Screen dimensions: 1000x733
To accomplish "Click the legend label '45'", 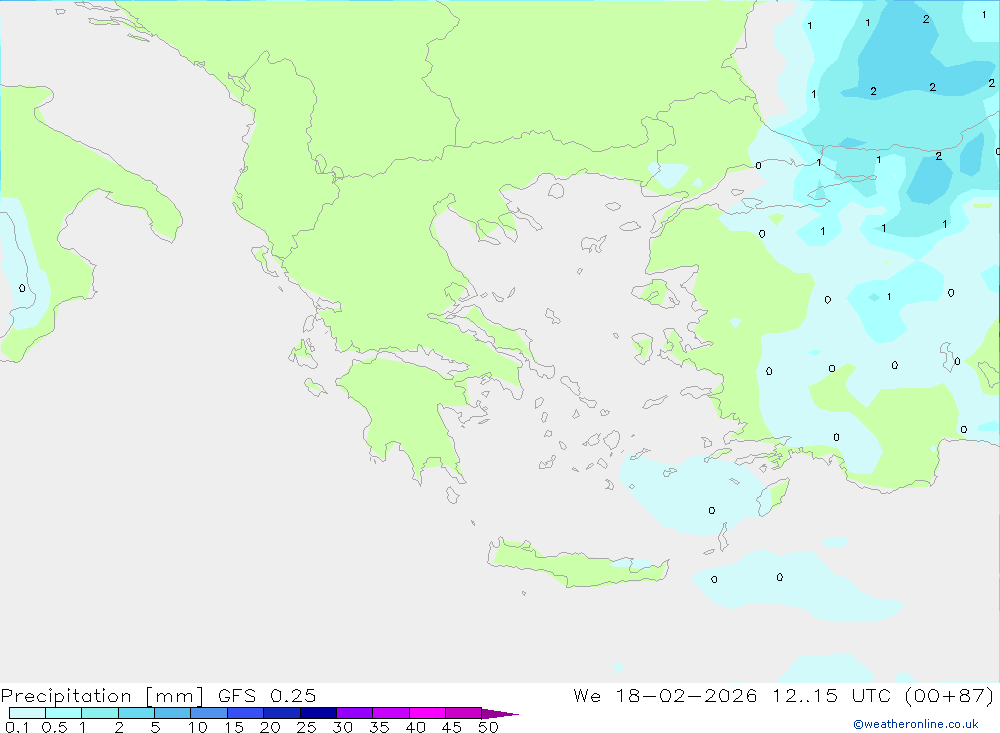I will pyautogui.click(x=452, y=727).
